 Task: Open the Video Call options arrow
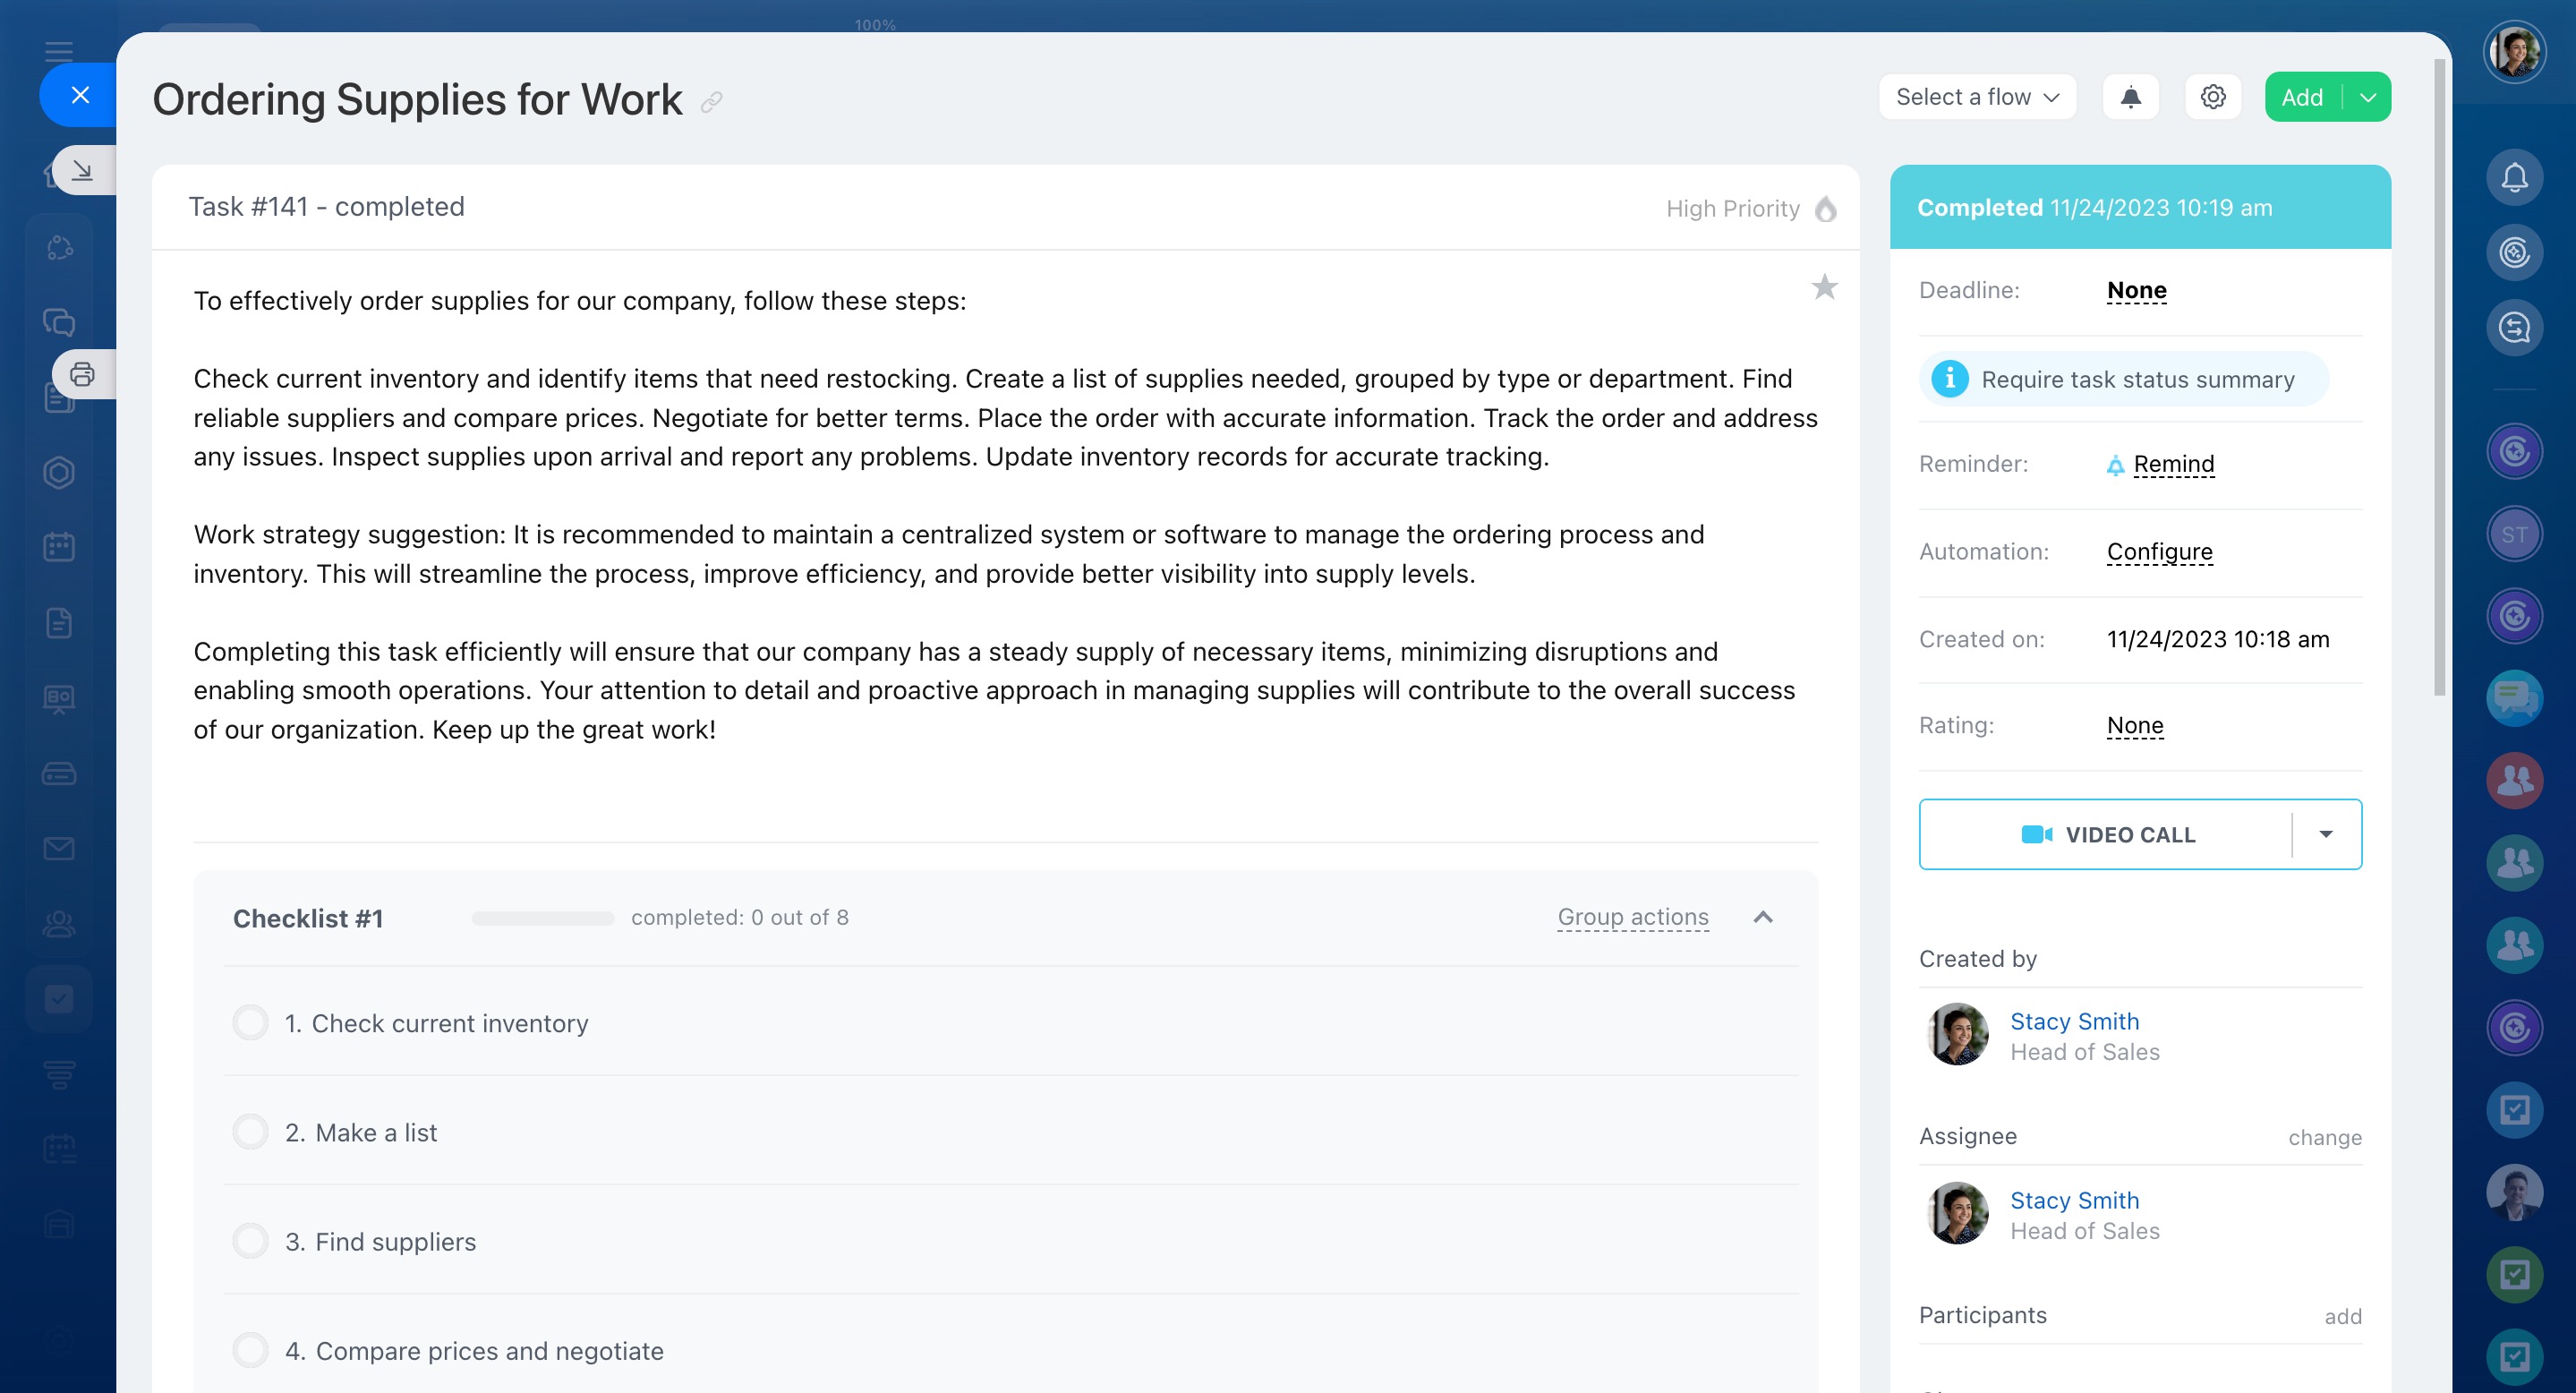[x=2325, y=834]
